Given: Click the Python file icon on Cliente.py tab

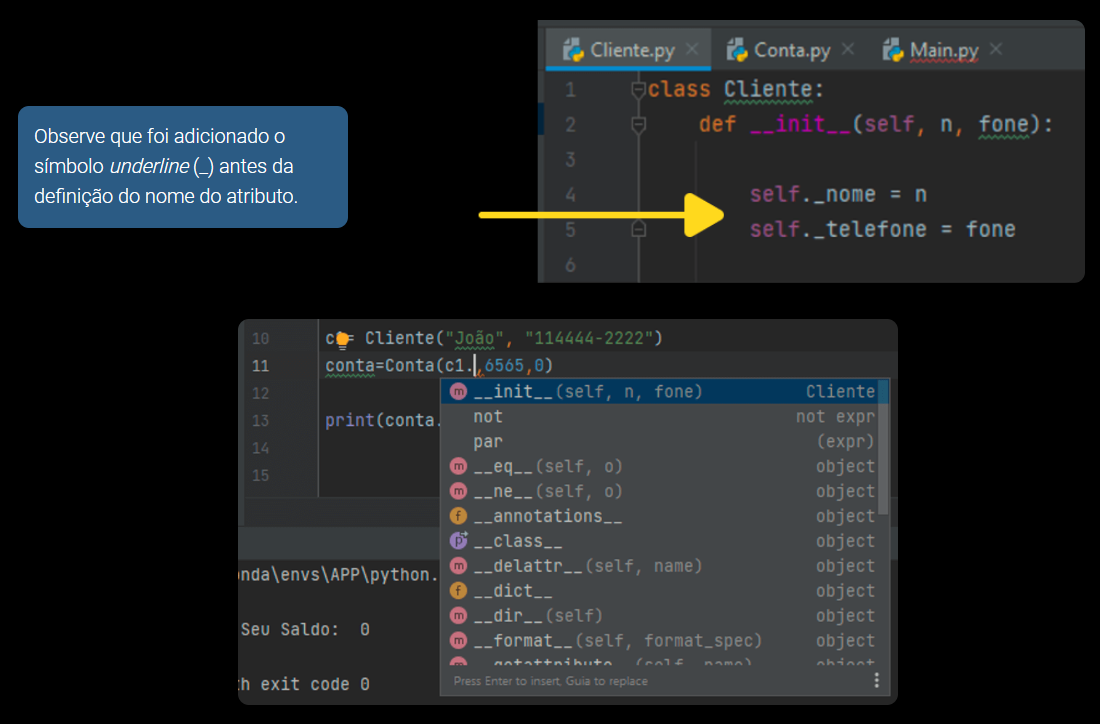Looking at the screenshot, I should click(x=573, y=51).
